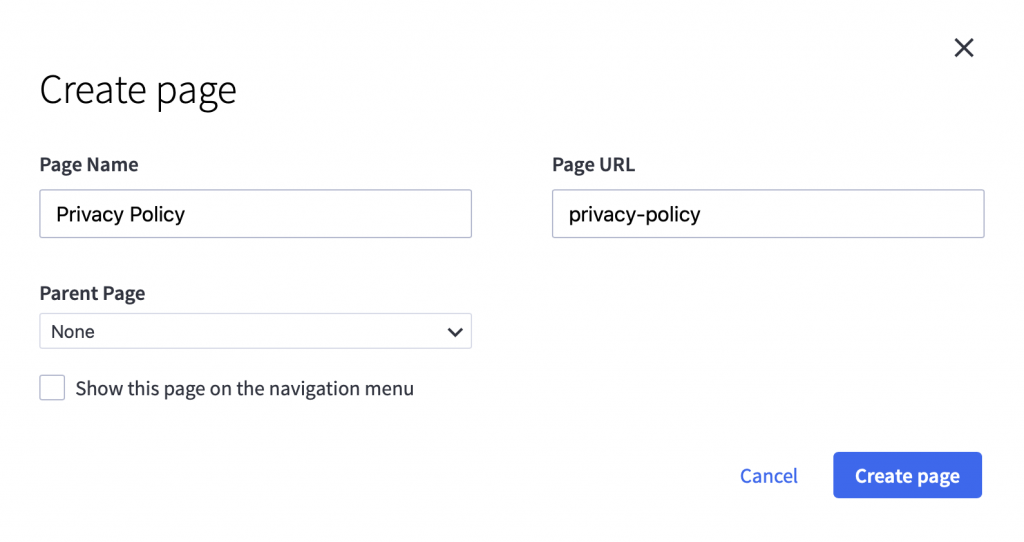This screenshot has width=1024, height=542.
Task: Click the blue Create page button
Action: pyautogui.click(x=907, y=476)
